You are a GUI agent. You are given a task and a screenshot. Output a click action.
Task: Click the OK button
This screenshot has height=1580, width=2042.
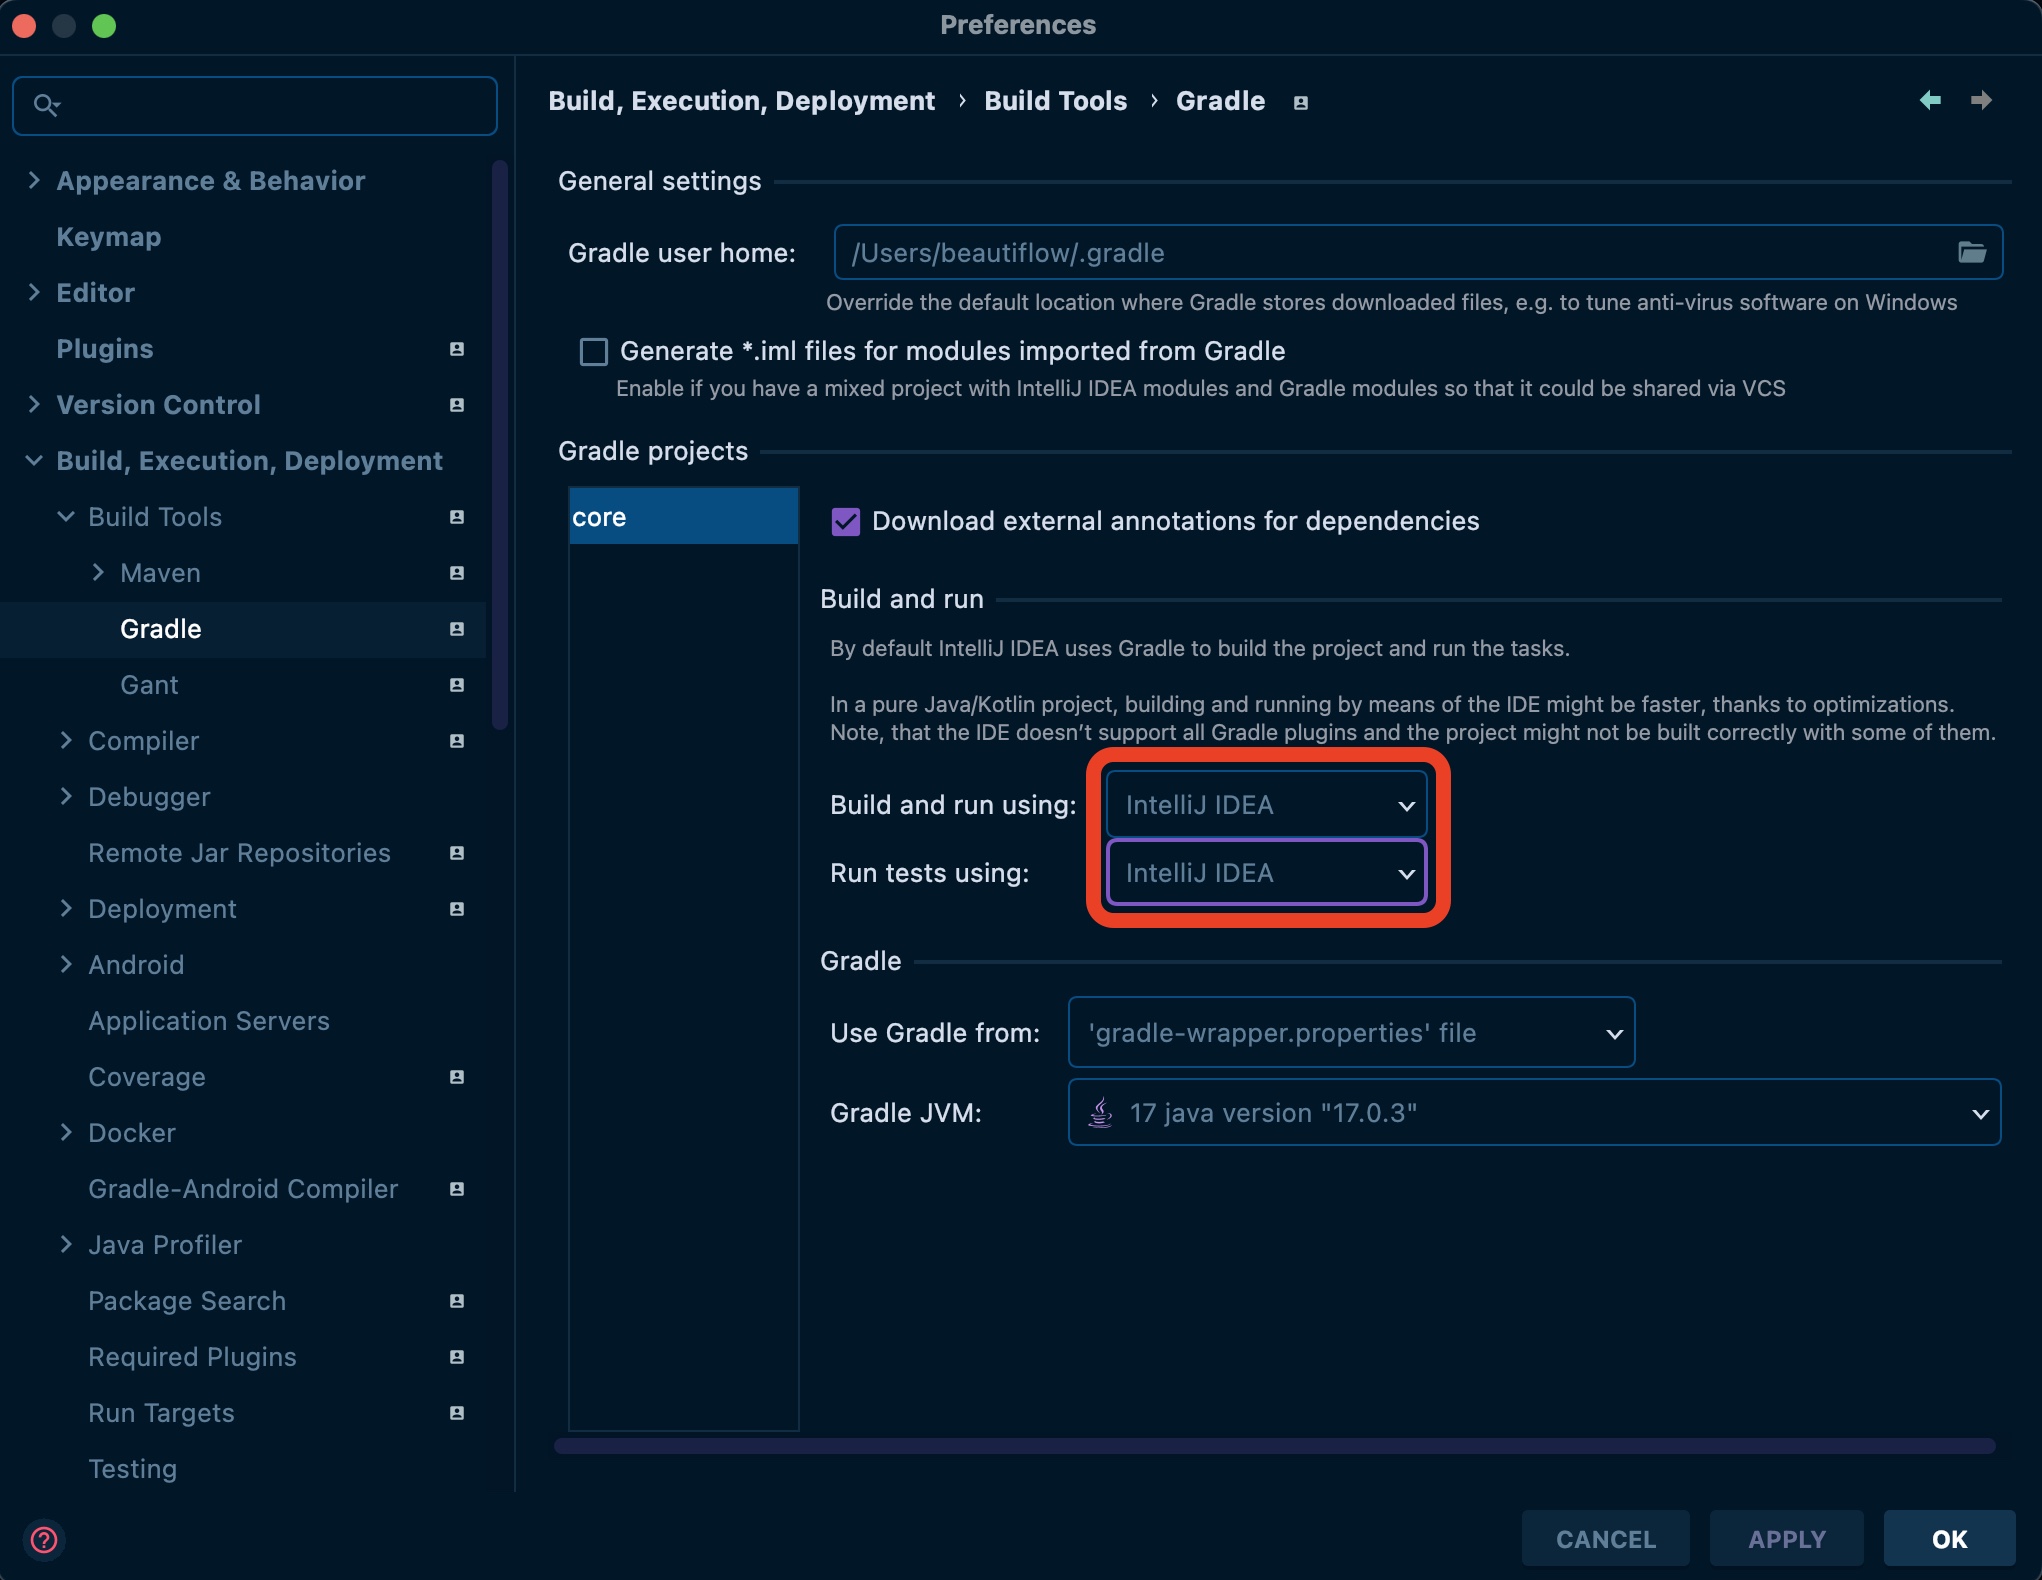pyautogui.click(x=1949, y=1539)
